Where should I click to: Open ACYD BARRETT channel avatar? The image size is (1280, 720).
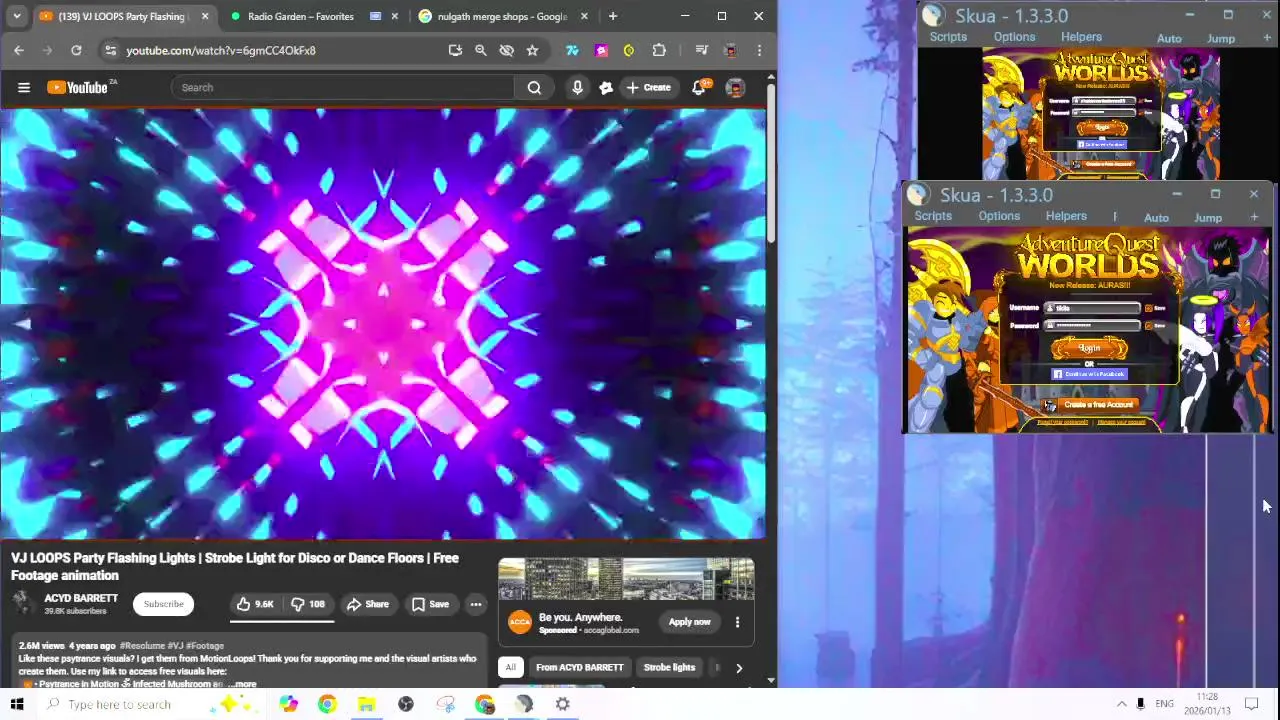pyautogui.click(x=23, y=603)
